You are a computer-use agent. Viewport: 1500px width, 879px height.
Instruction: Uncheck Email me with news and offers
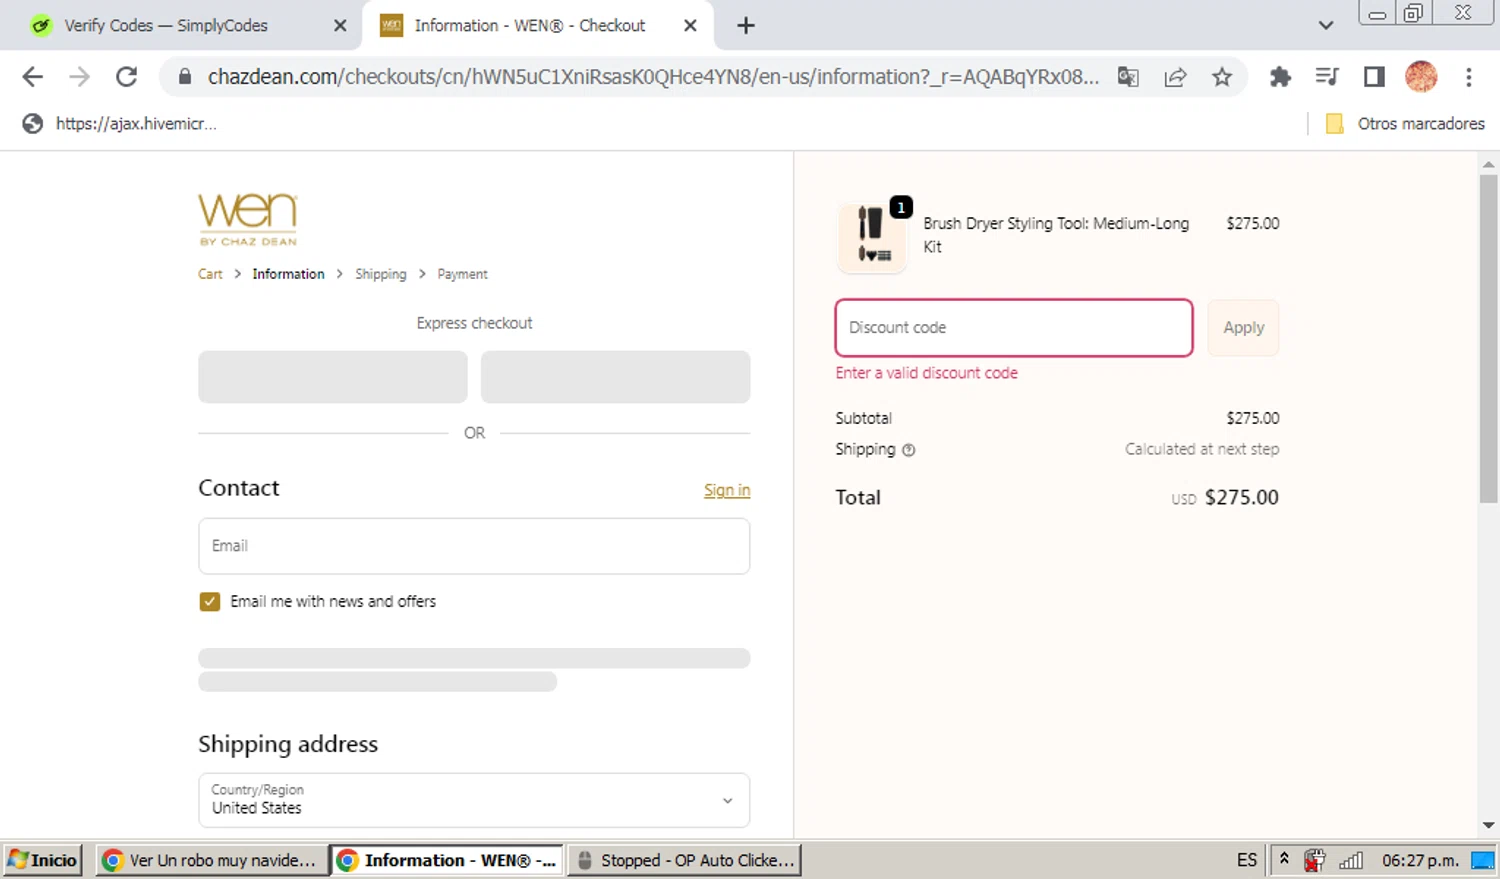(x=210, y=602)
